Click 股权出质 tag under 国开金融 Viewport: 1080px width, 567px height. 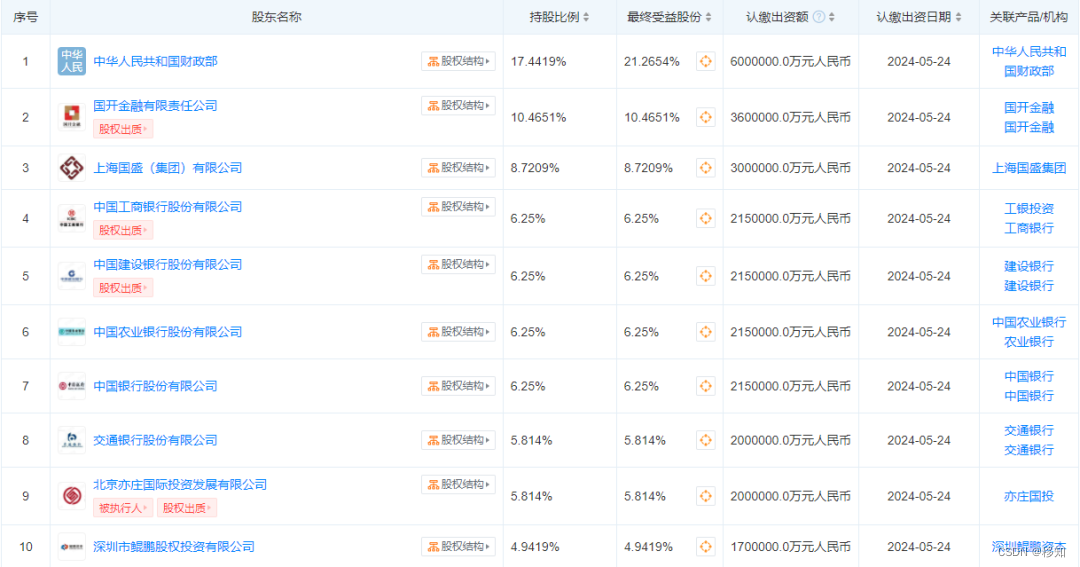pos(123,129)
